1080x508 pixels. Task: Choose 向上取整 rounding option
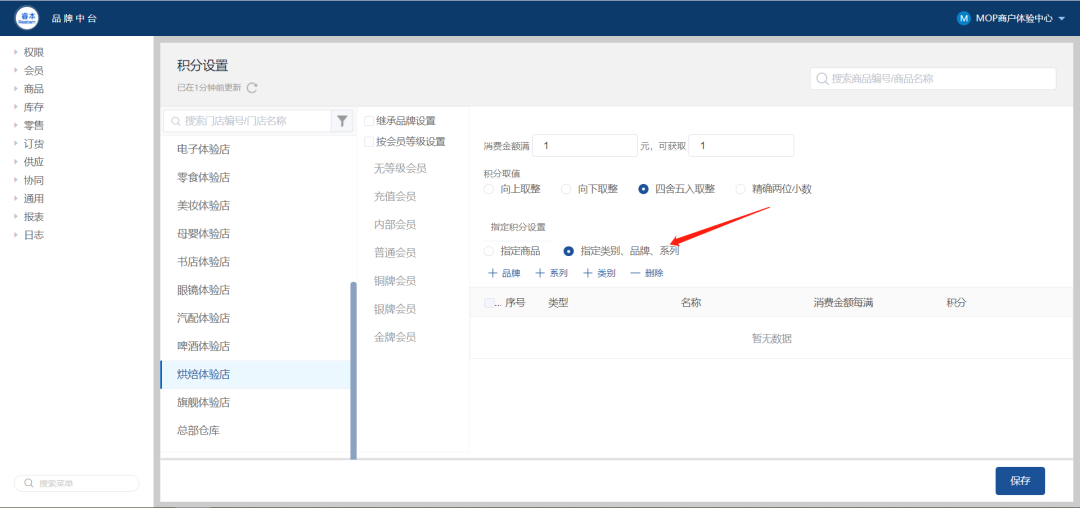488,189
